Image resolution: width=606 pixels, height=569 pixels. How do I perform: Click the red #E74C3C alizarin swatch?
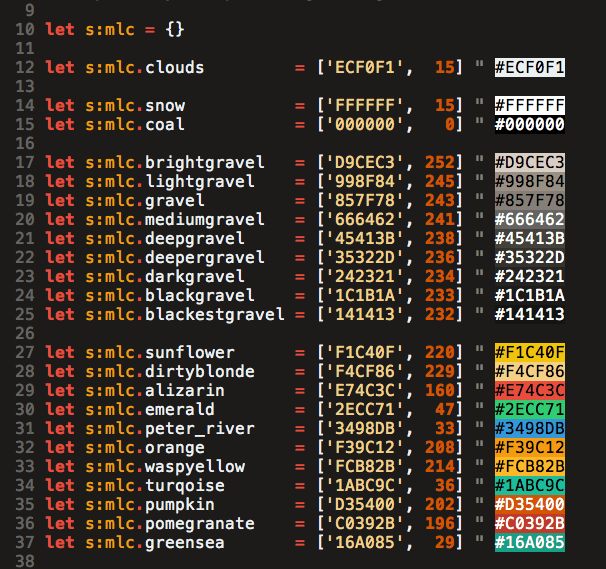[x=529, y=390]
